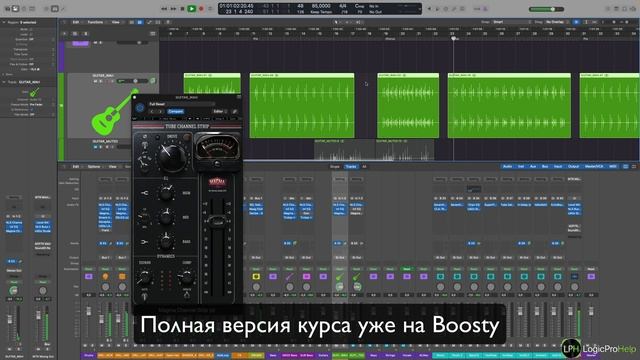
Task: Open mixer Edit menu
Action: point(76,167)
